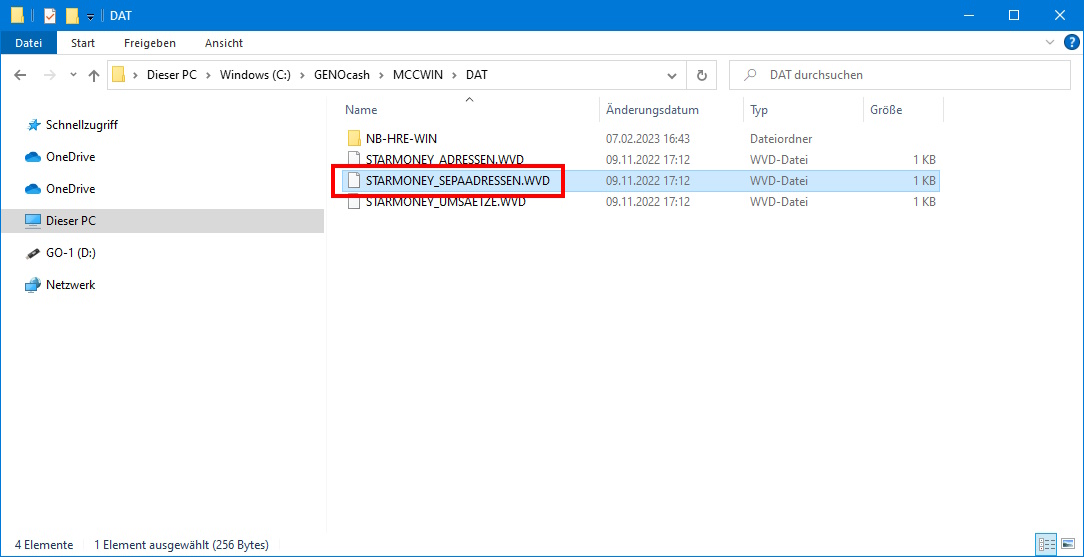Switch to the Start ribbon tab
This screenshot has height=557, width=1084.
coord(83,43)
